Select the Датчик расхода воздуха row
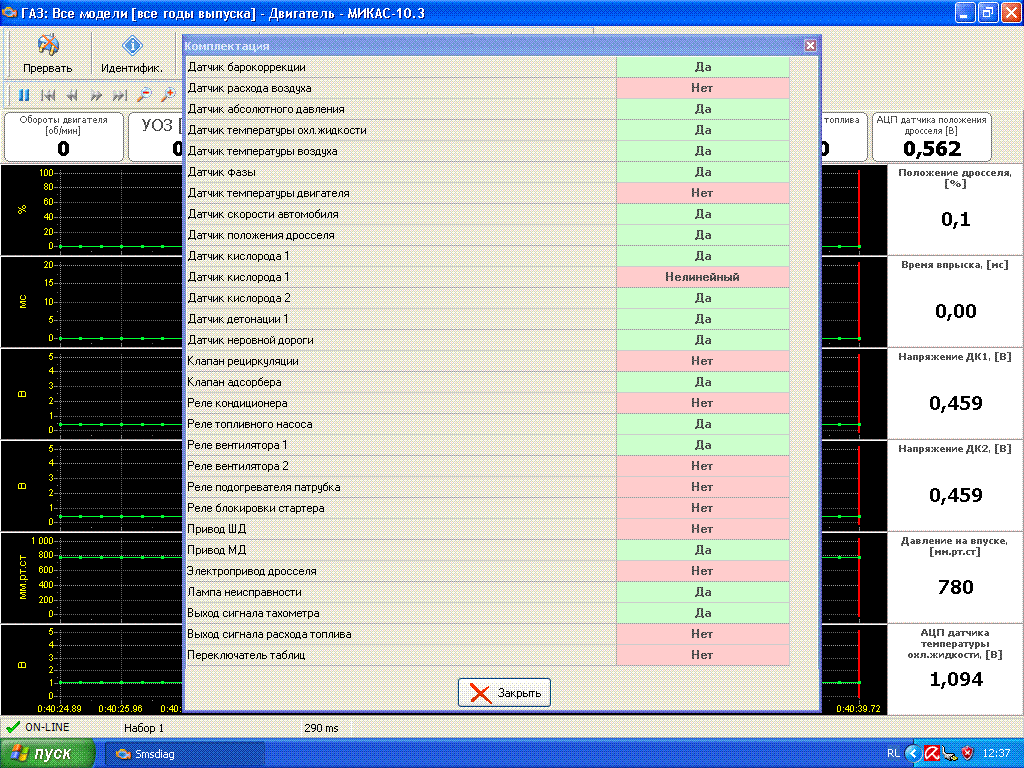The width and height of the screenshot is (1024, 768). click(x=400, y=88)
